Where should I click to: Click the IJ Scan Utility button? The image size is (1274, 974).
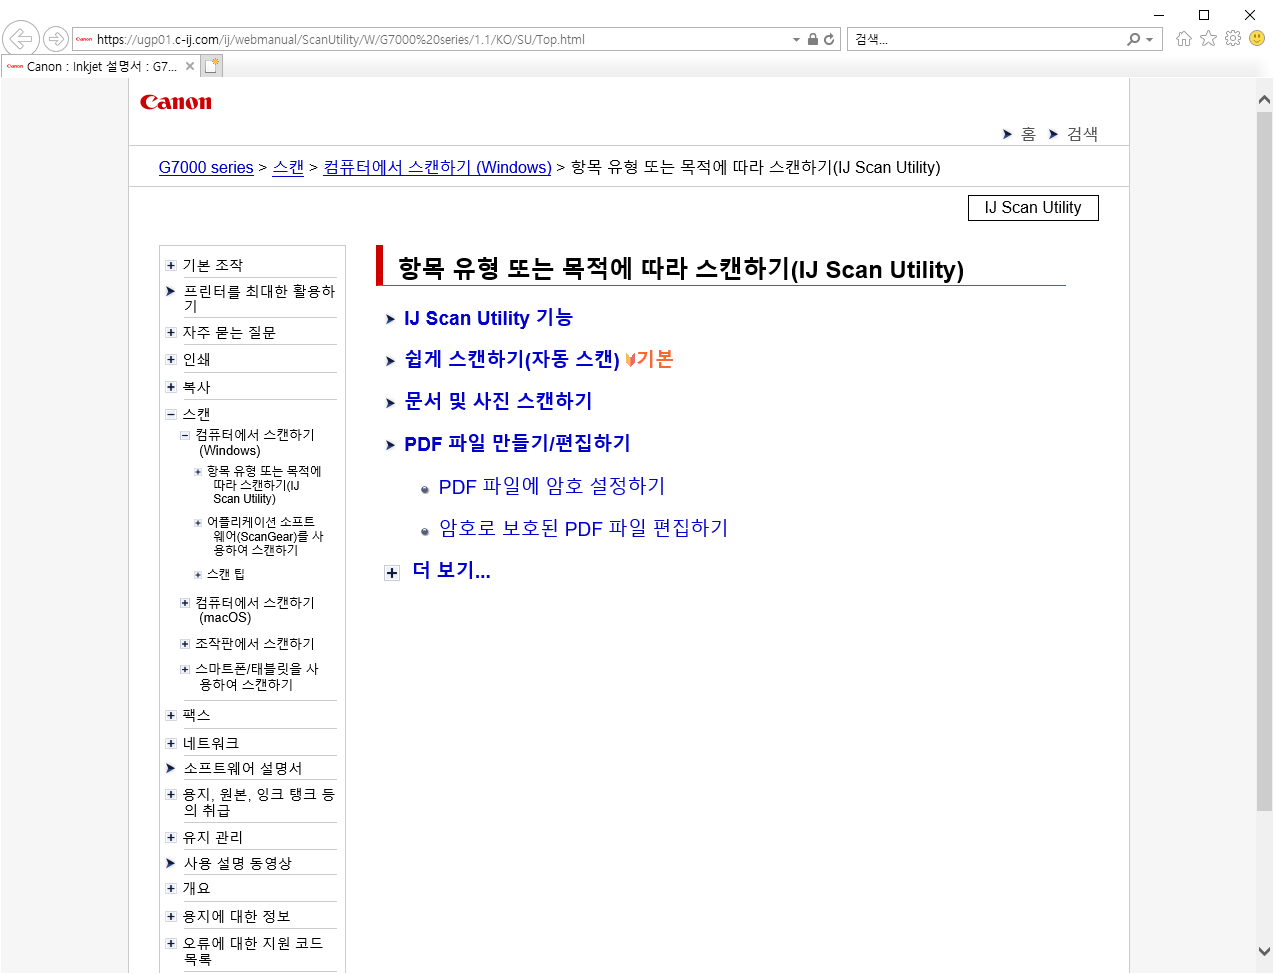click(x=1033, y=207)
